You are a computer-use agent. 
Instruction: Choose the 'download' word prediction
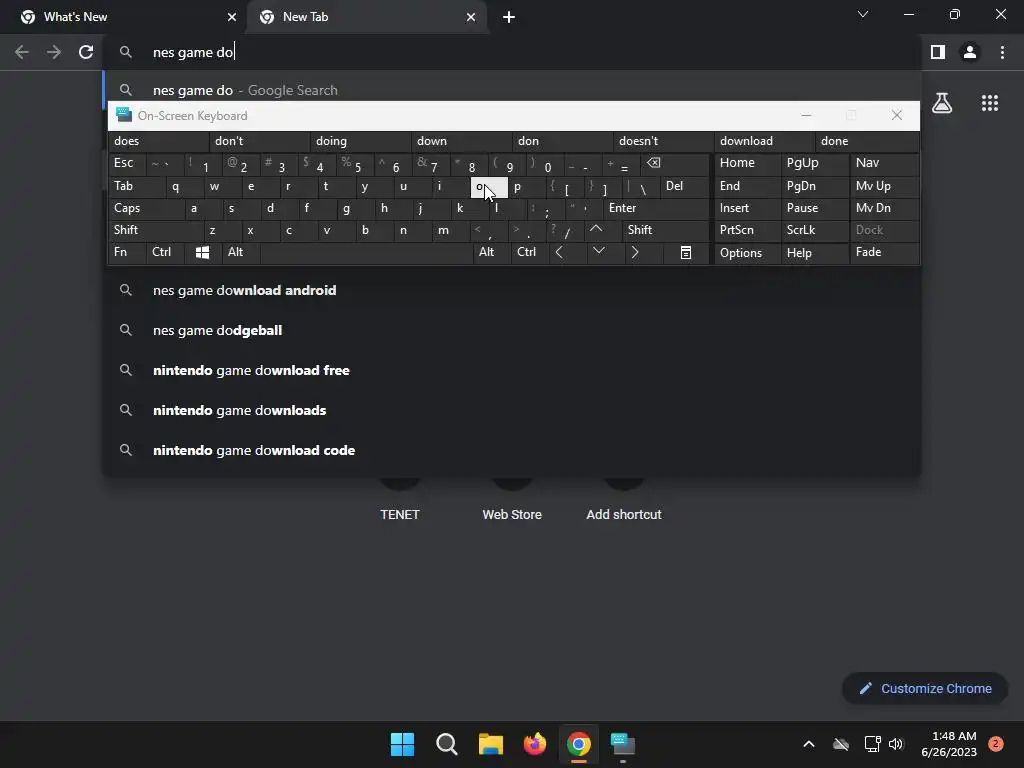click(x=764, y=141)
